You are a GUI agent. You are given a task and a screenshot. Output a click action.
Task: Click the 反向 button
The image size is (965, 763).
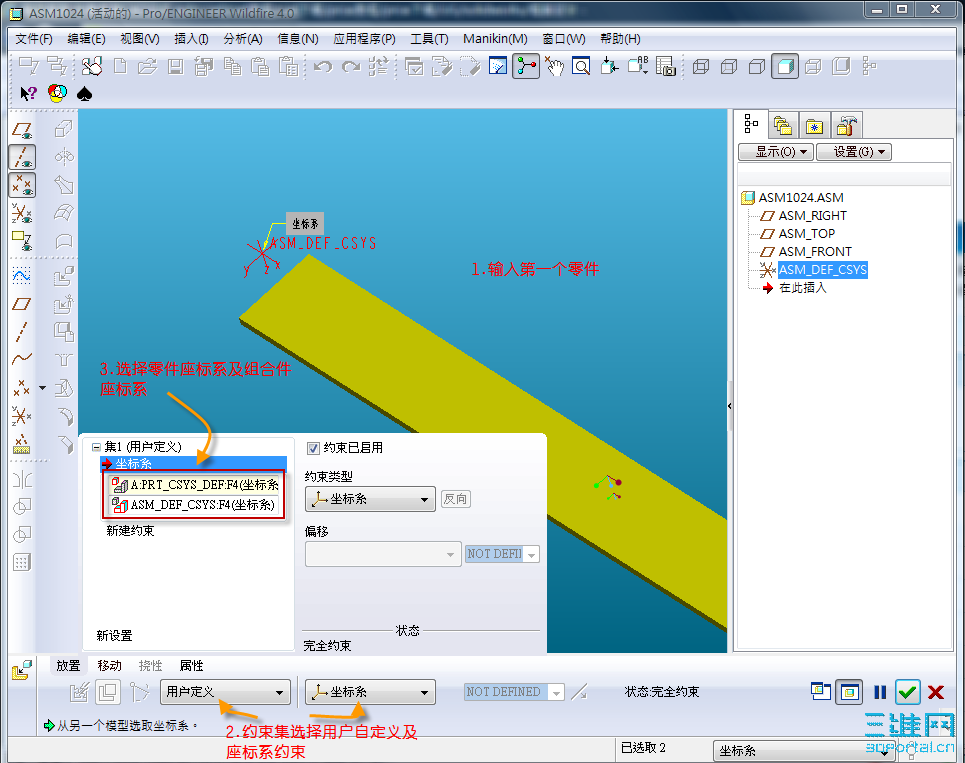click(x=456, y=499)
